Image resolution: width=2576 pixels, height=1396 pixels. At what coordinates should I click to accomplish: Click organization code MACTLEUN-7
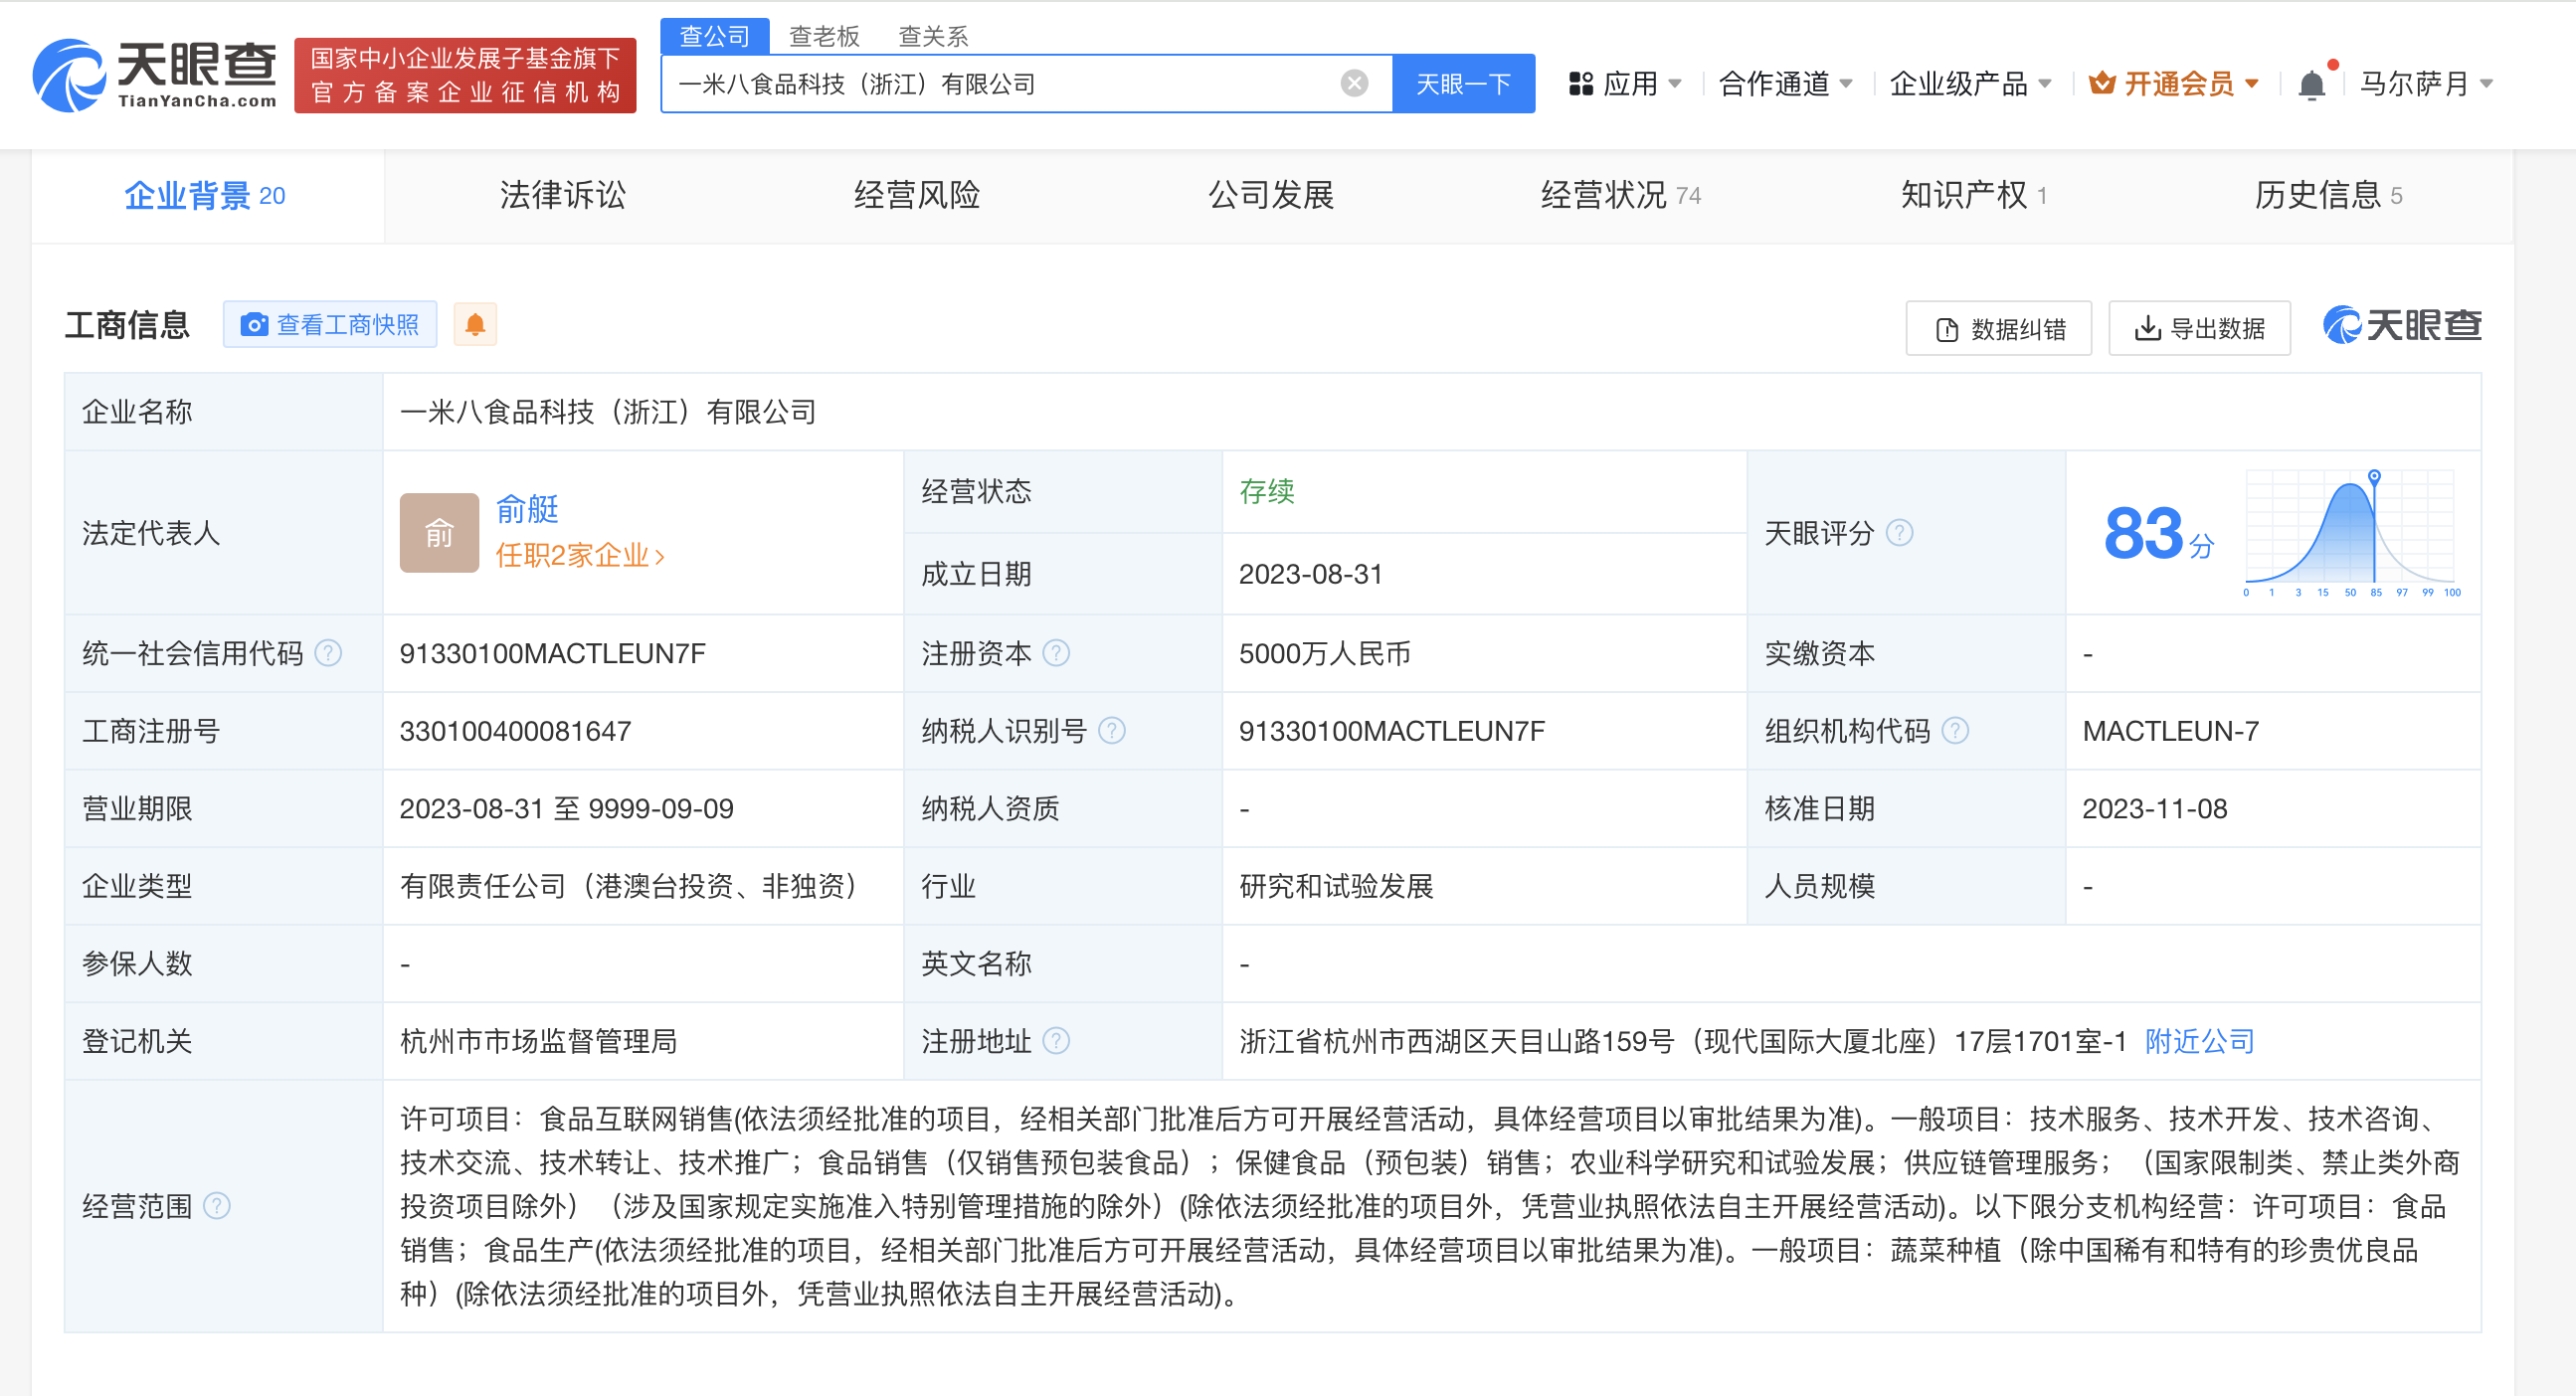2170,731
